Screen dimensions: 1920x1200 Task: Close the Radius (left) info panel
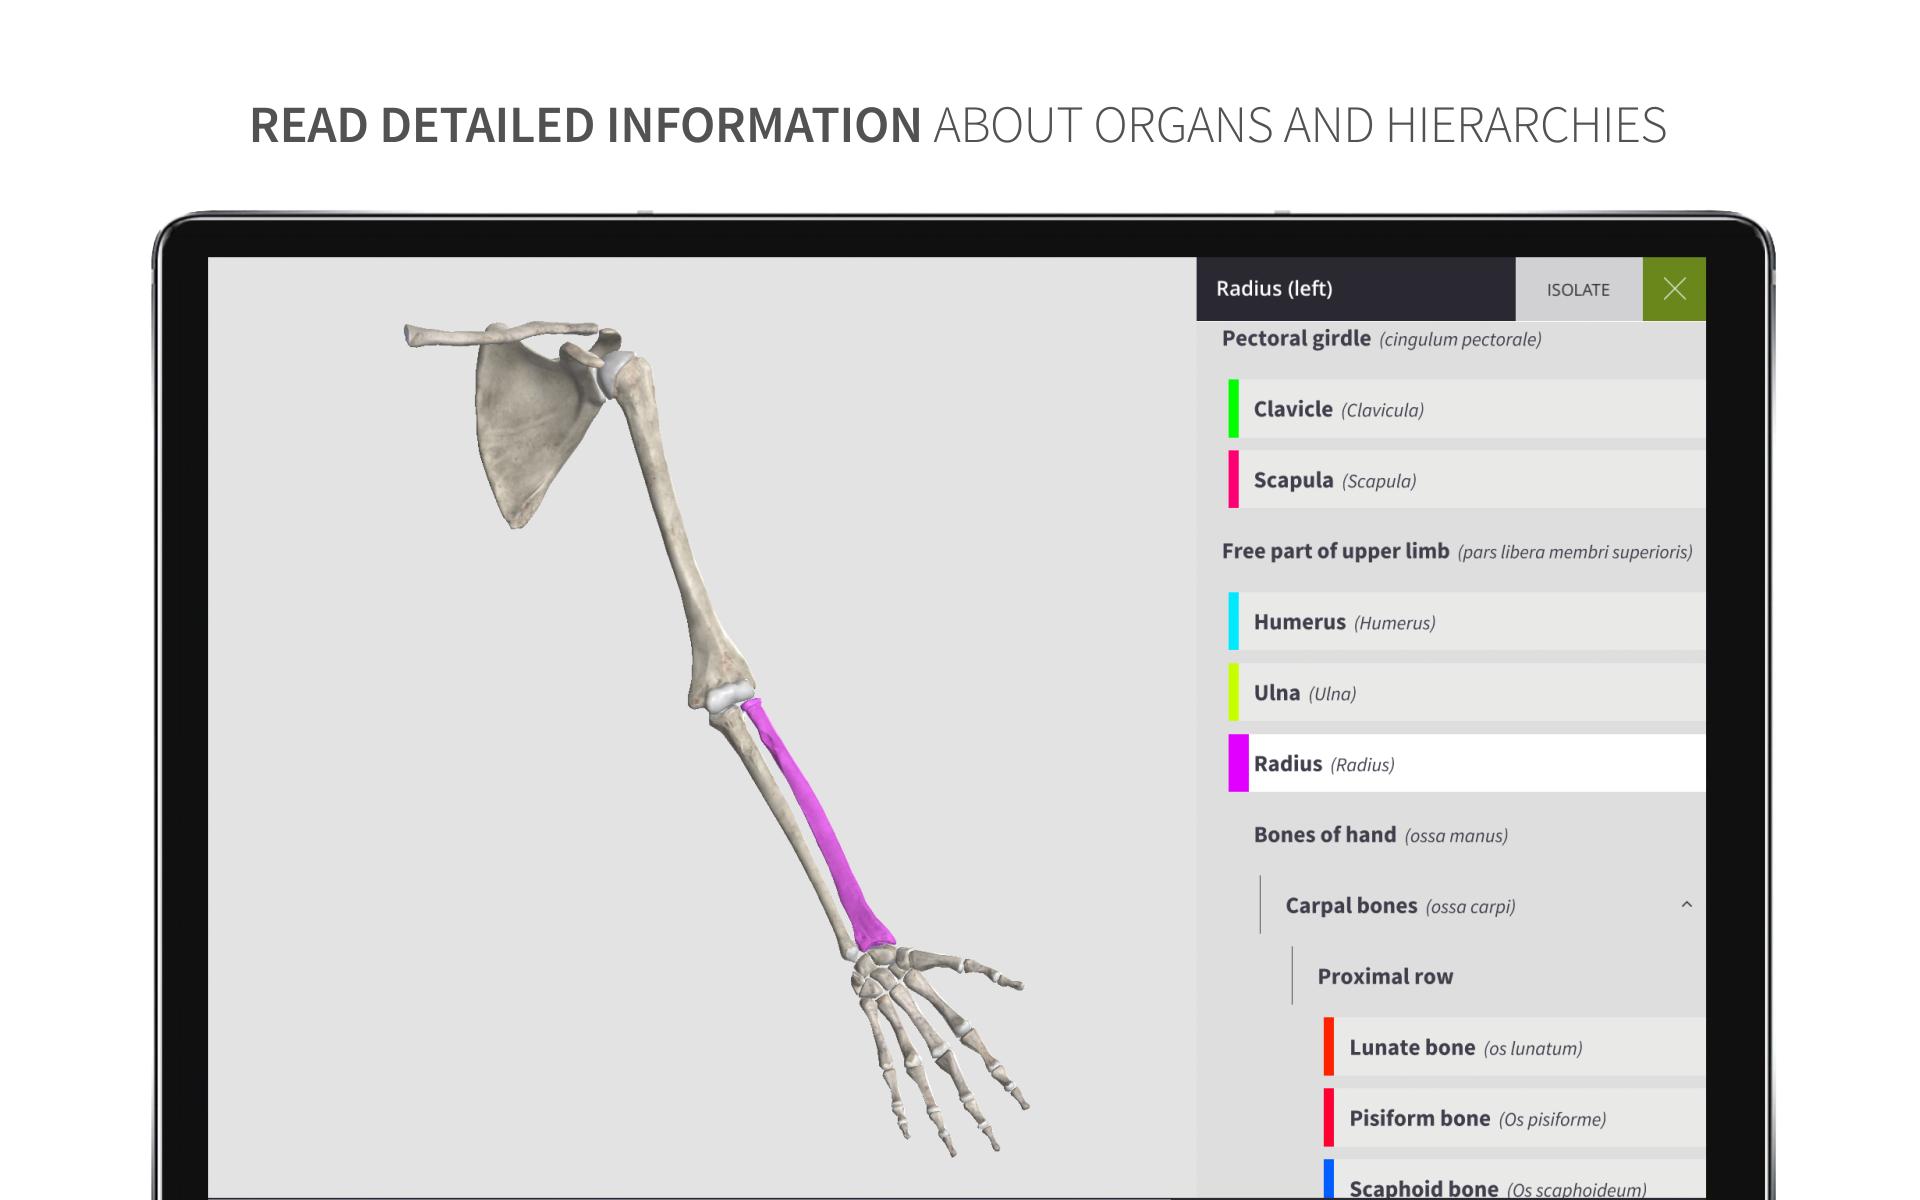[1674, 289]
